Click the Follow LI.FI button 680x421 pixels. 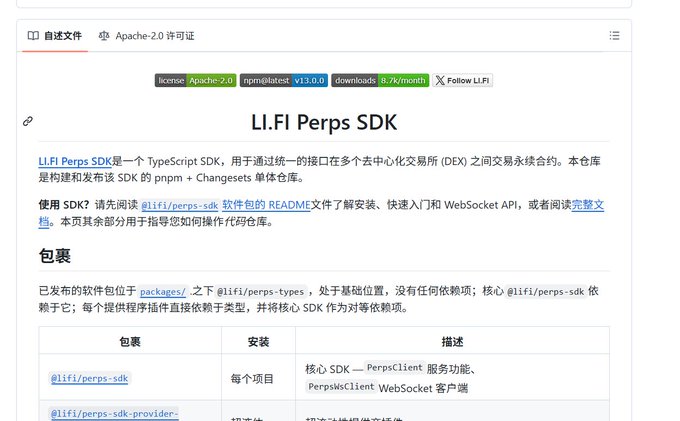(x=462, y=80)
